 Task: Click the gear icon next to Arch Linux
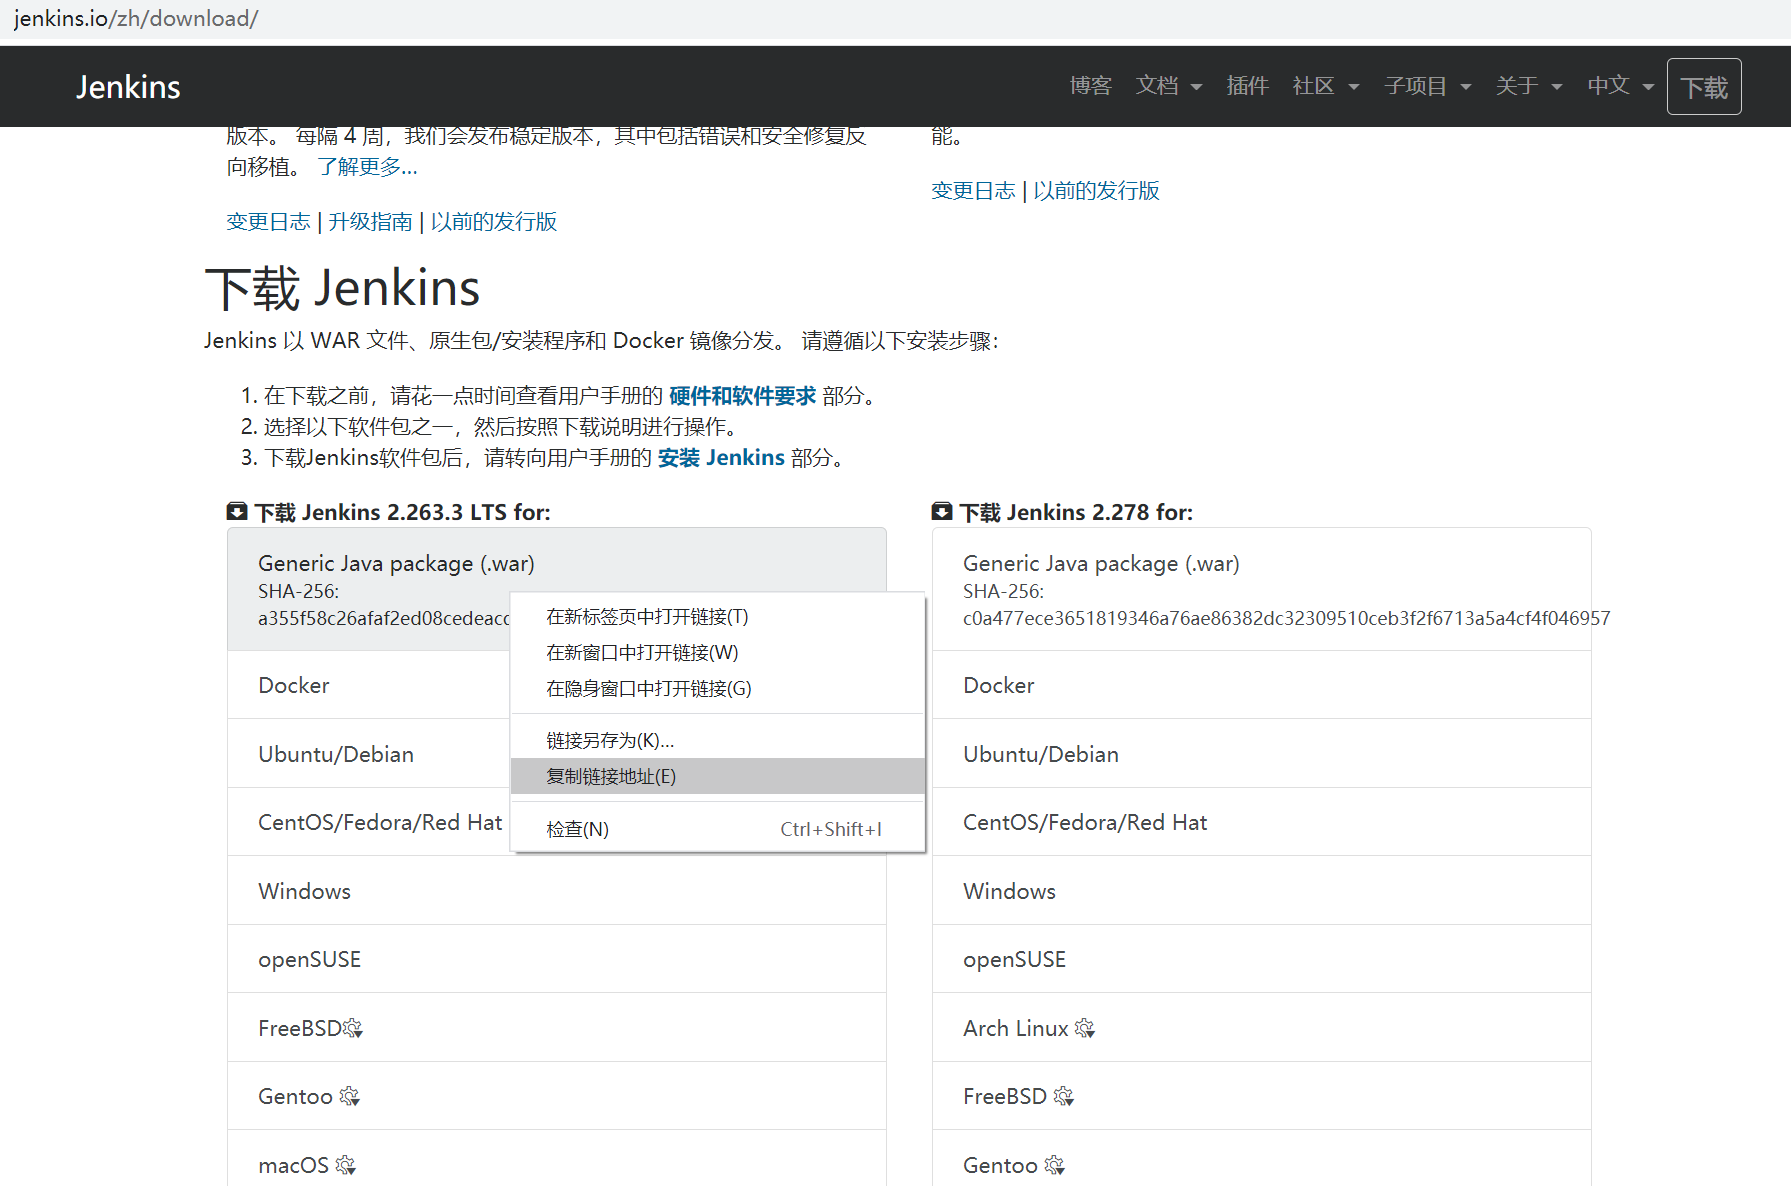[x=1085, y=1028]
